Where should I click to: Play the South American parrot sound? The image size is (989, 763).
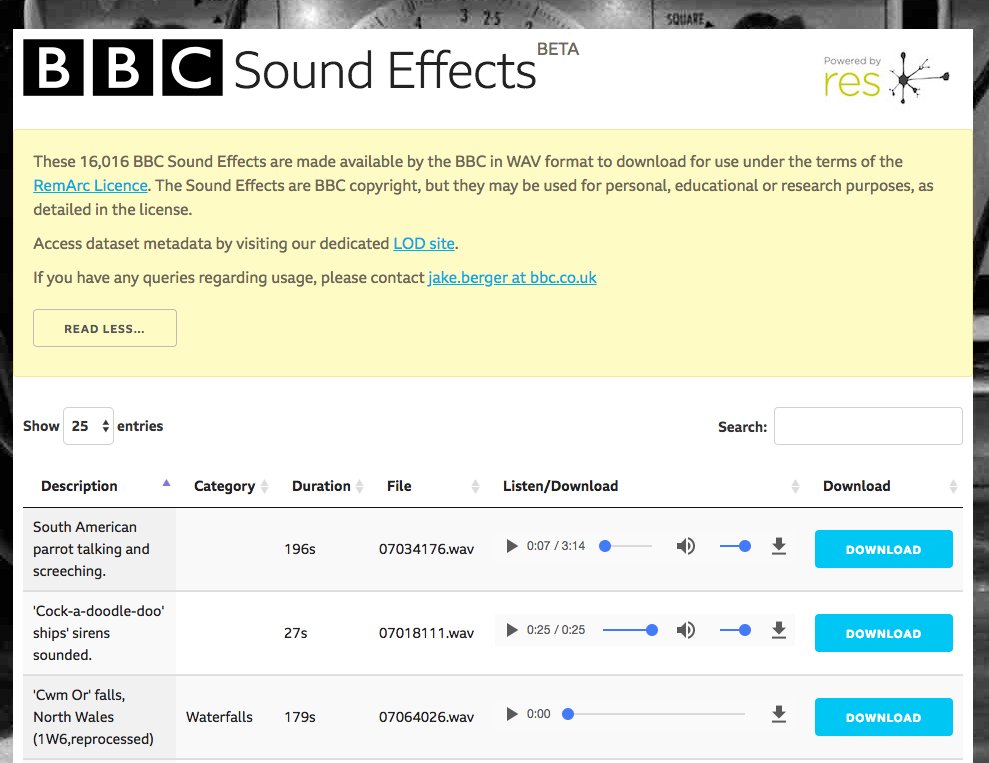click(512, 546)
